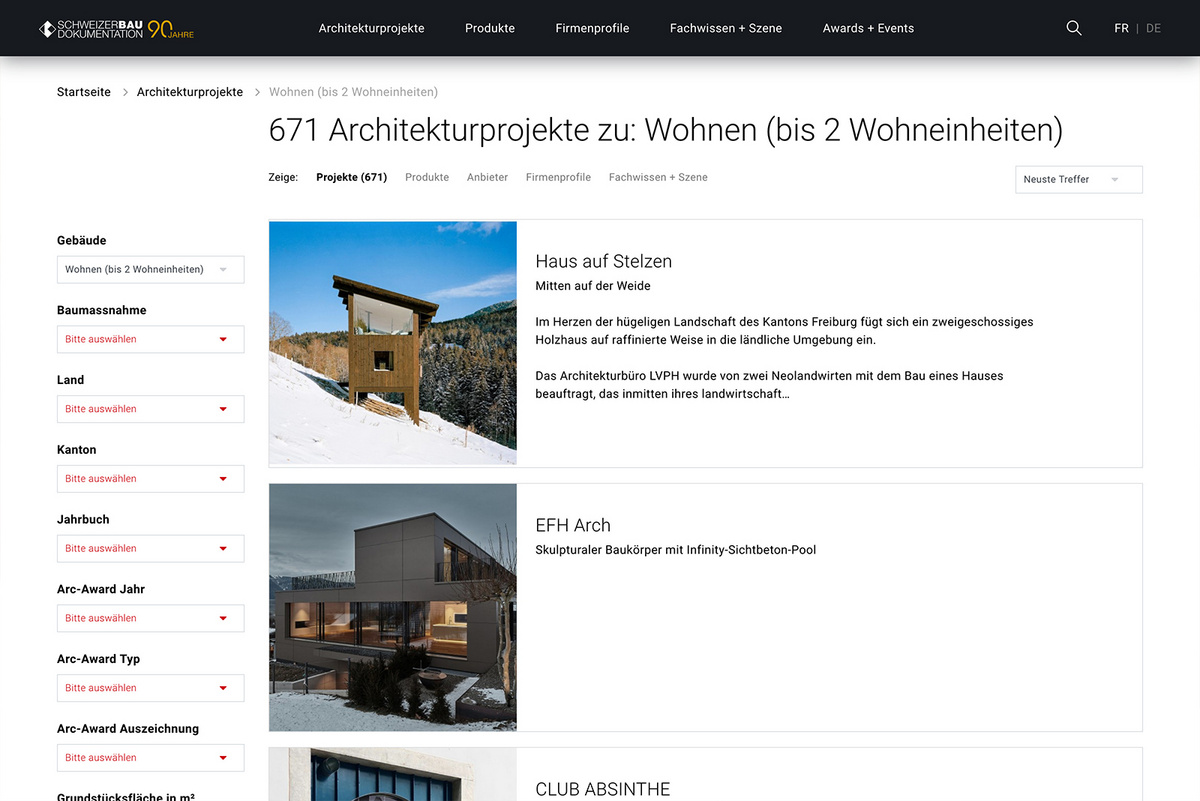Open the Produkte main menu
Screen dimensions: 1200x801
click(x=490, y=28)
